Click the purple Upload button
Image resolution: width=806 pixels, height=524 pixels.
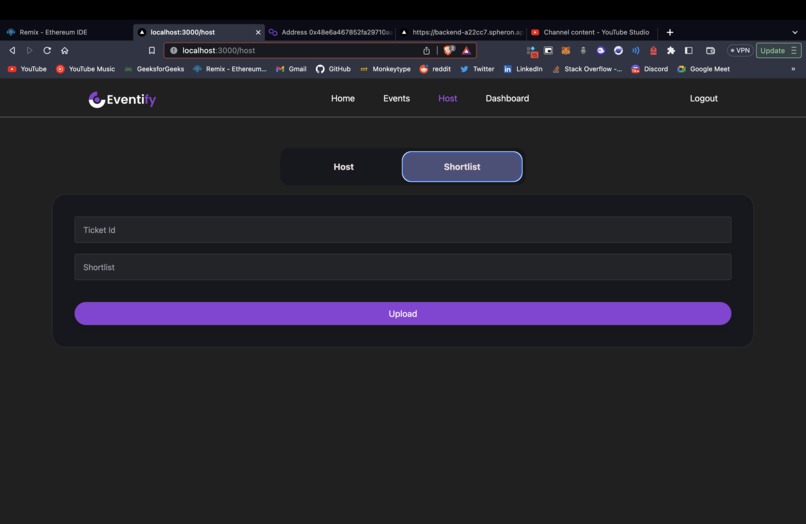click(402, 314)
